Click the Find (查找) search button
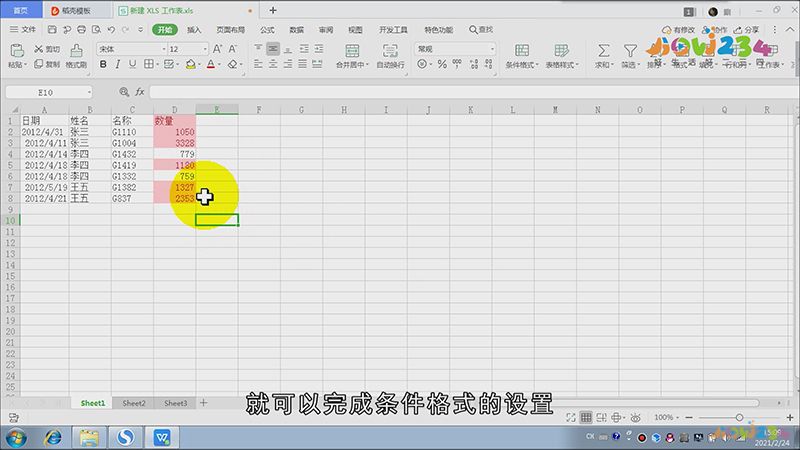Screen dimensions: 800x450 pos(481,30)
